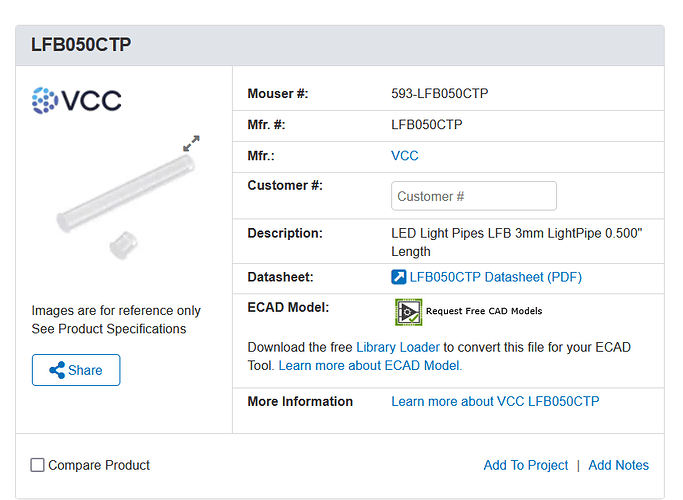
Task: Click into the Customer # input field
Action: coord(473,196)
